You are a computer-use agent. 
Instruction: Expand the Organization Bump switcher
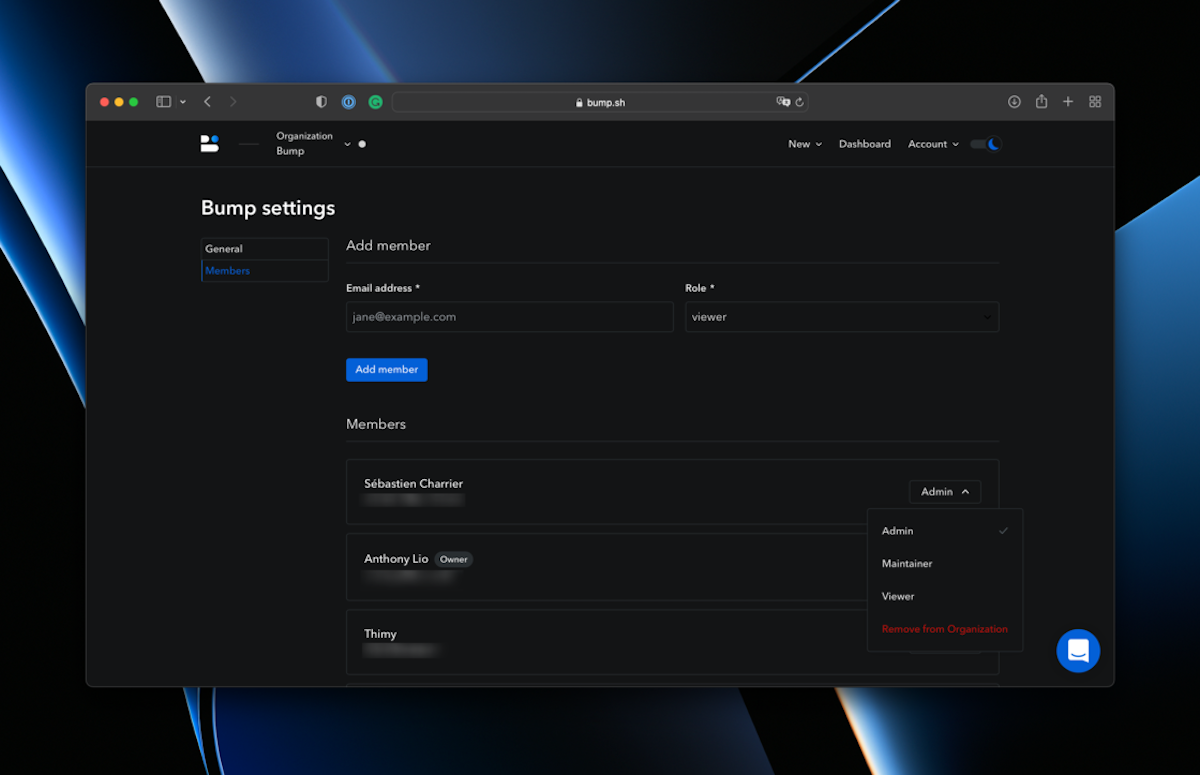click(x=347, y=144)
